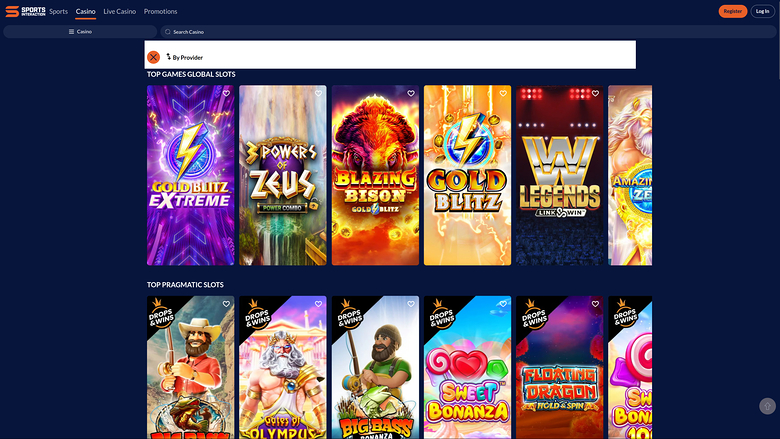
Task: Click Drops & Wins badge on Gates of Olympus
Action: (255, 313)
